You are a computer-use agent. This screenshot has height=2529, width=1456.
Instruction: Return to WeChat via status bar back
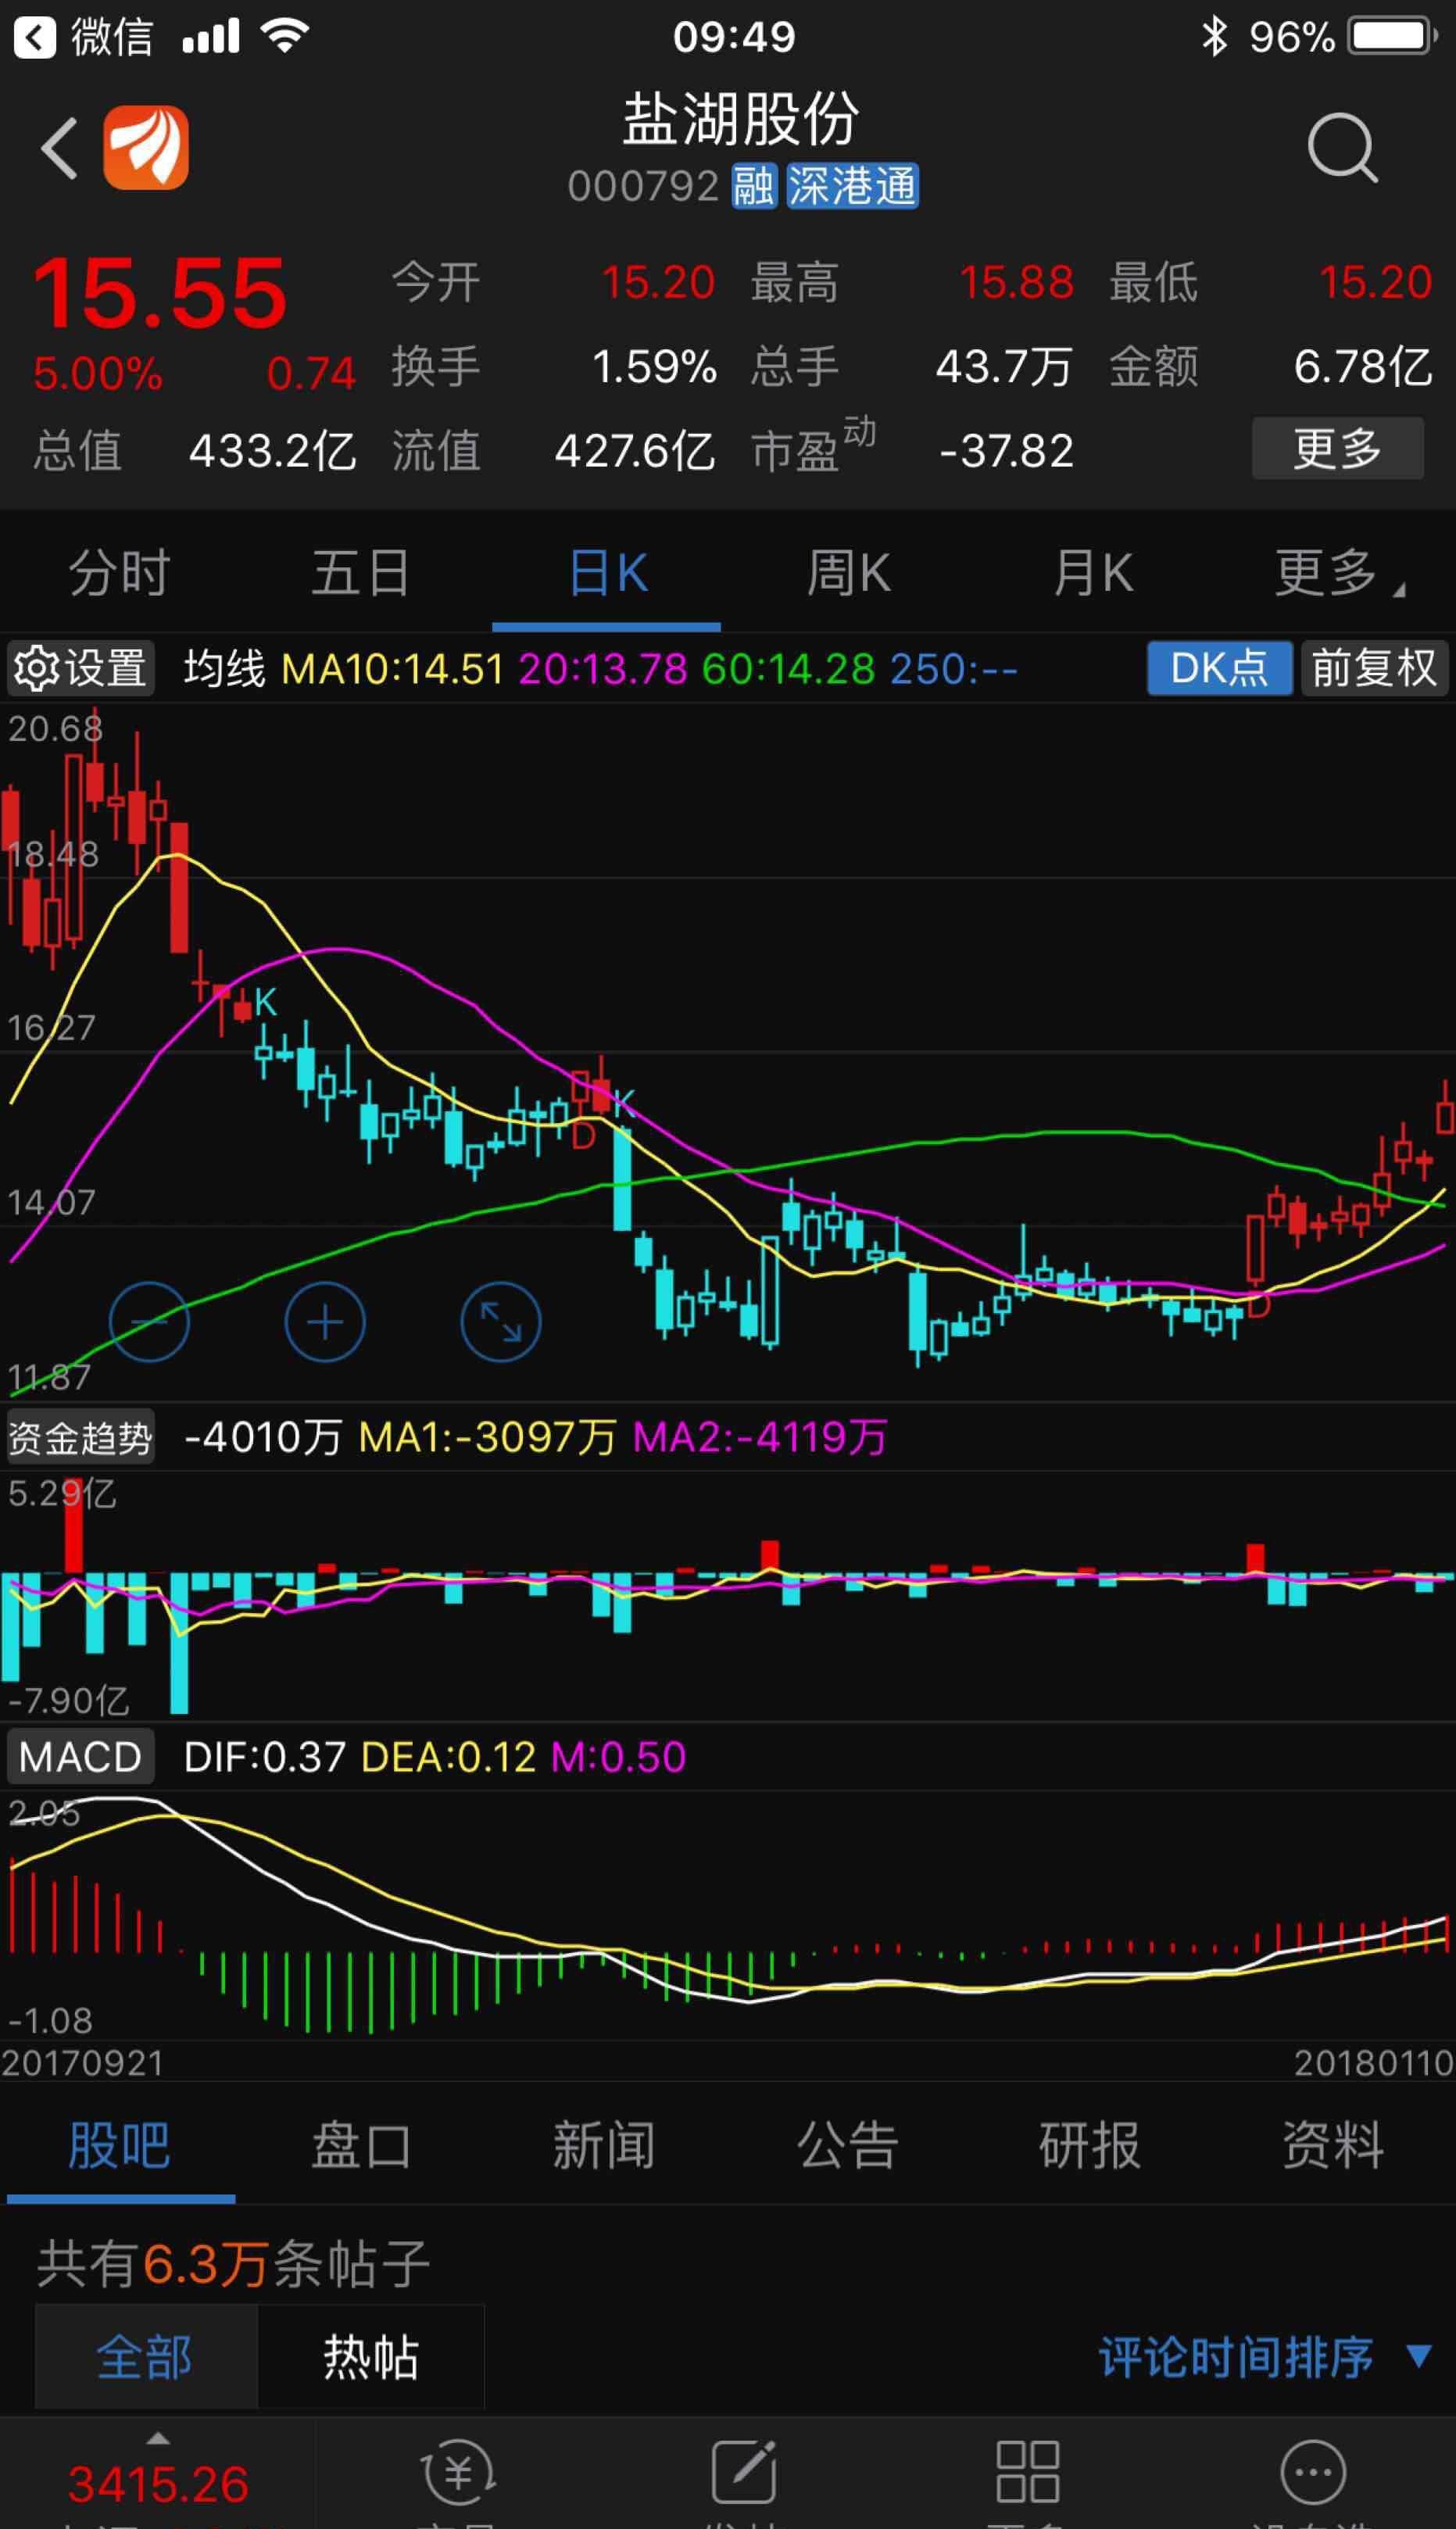point(82,37)
